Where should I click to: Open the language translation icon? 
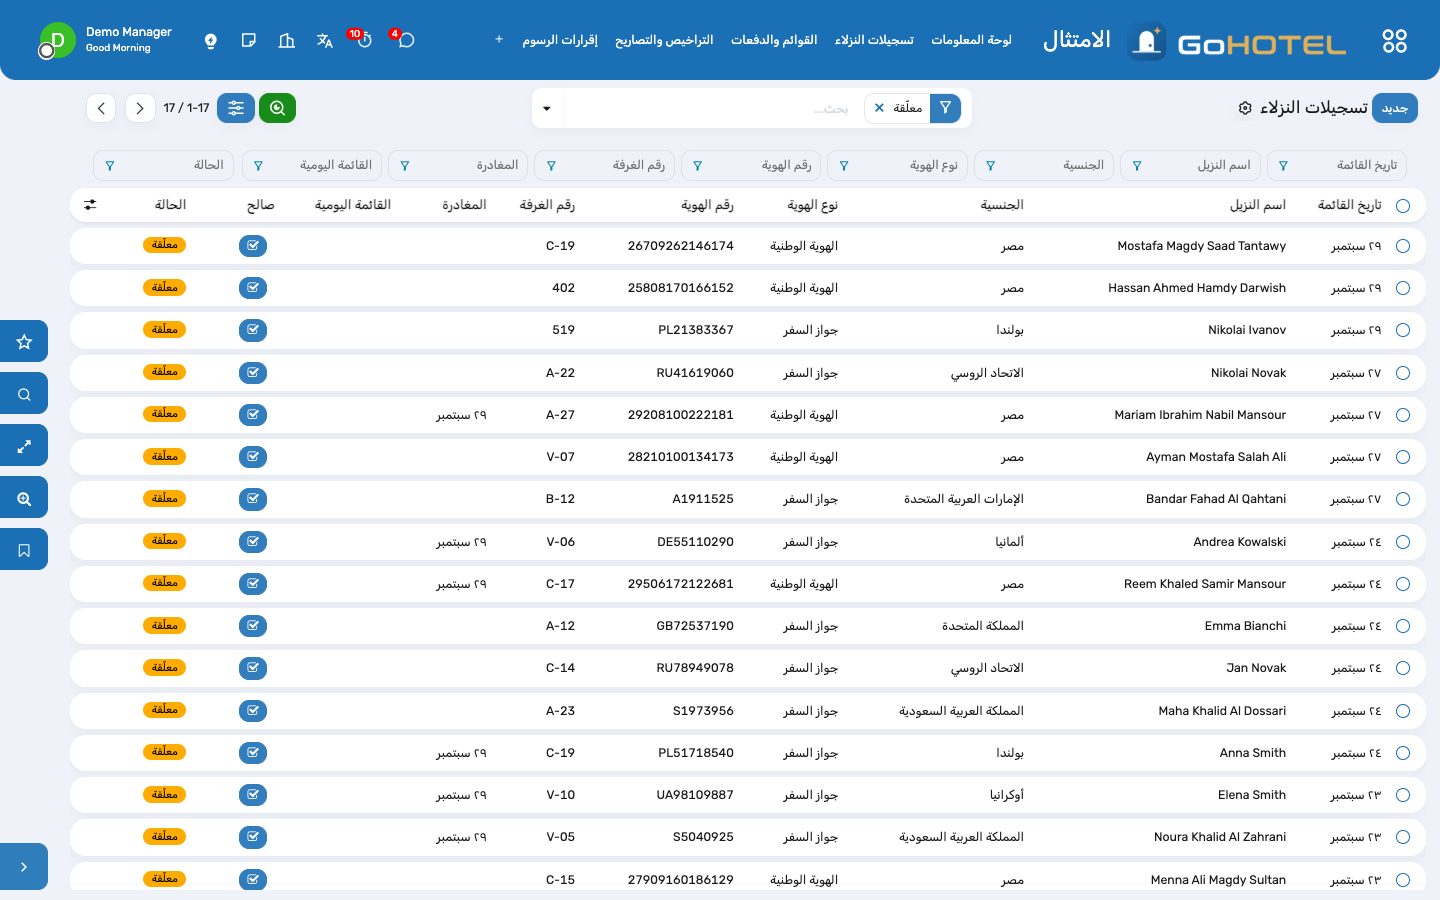(x=325, y=40)
